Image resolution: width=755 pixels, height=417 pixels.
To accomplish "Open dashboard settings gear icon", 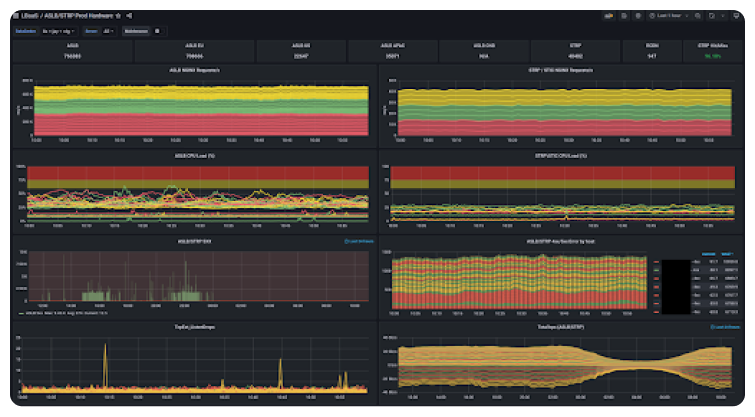I will (638, 16).
